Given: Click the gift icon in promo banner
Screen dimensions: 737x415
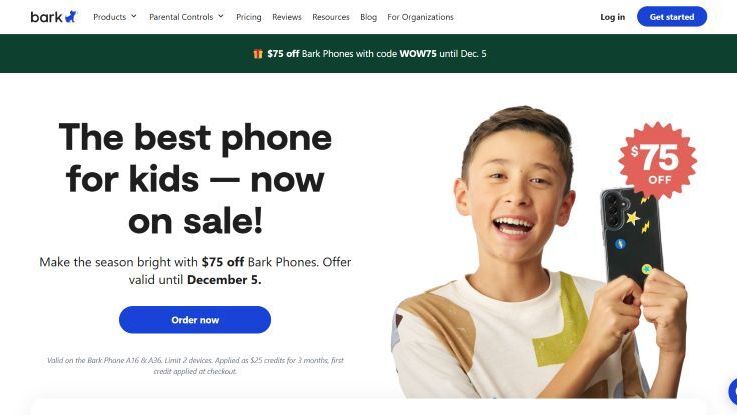Looking at the screenshot, I should [258, 54].
